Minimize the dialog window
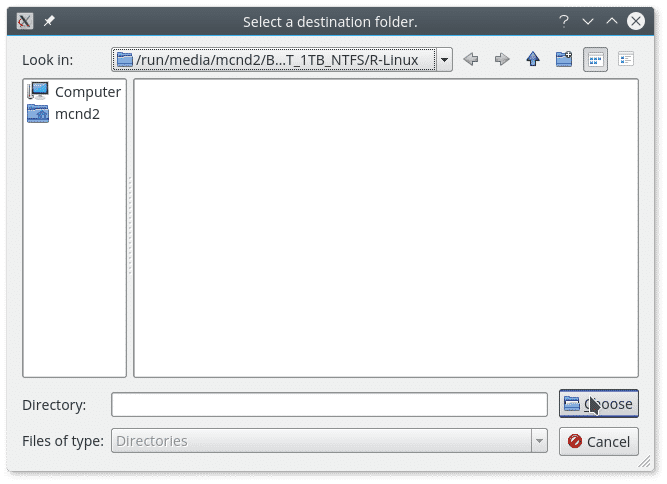The width and height of the screenshot is (667, 484). tap(588, 21)
